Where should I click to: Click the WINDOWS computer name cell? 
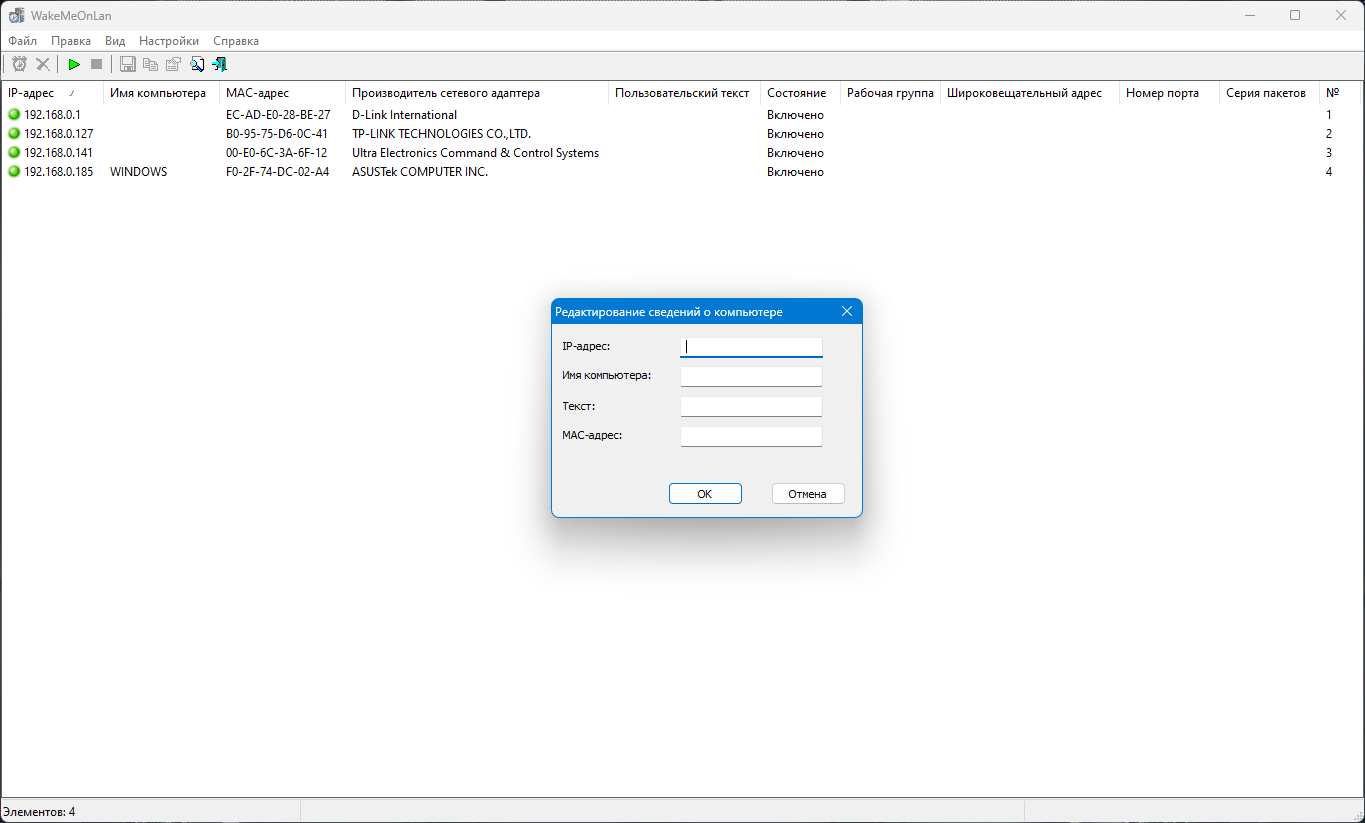coord(139,172)
